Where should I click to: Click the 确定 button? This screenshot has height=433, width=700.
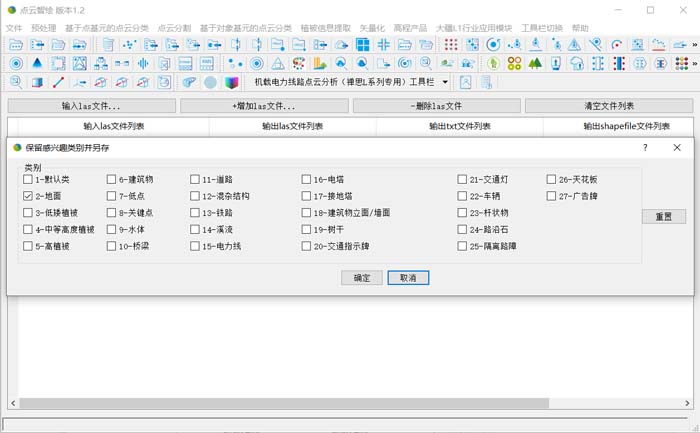click(x=361, y=277)
